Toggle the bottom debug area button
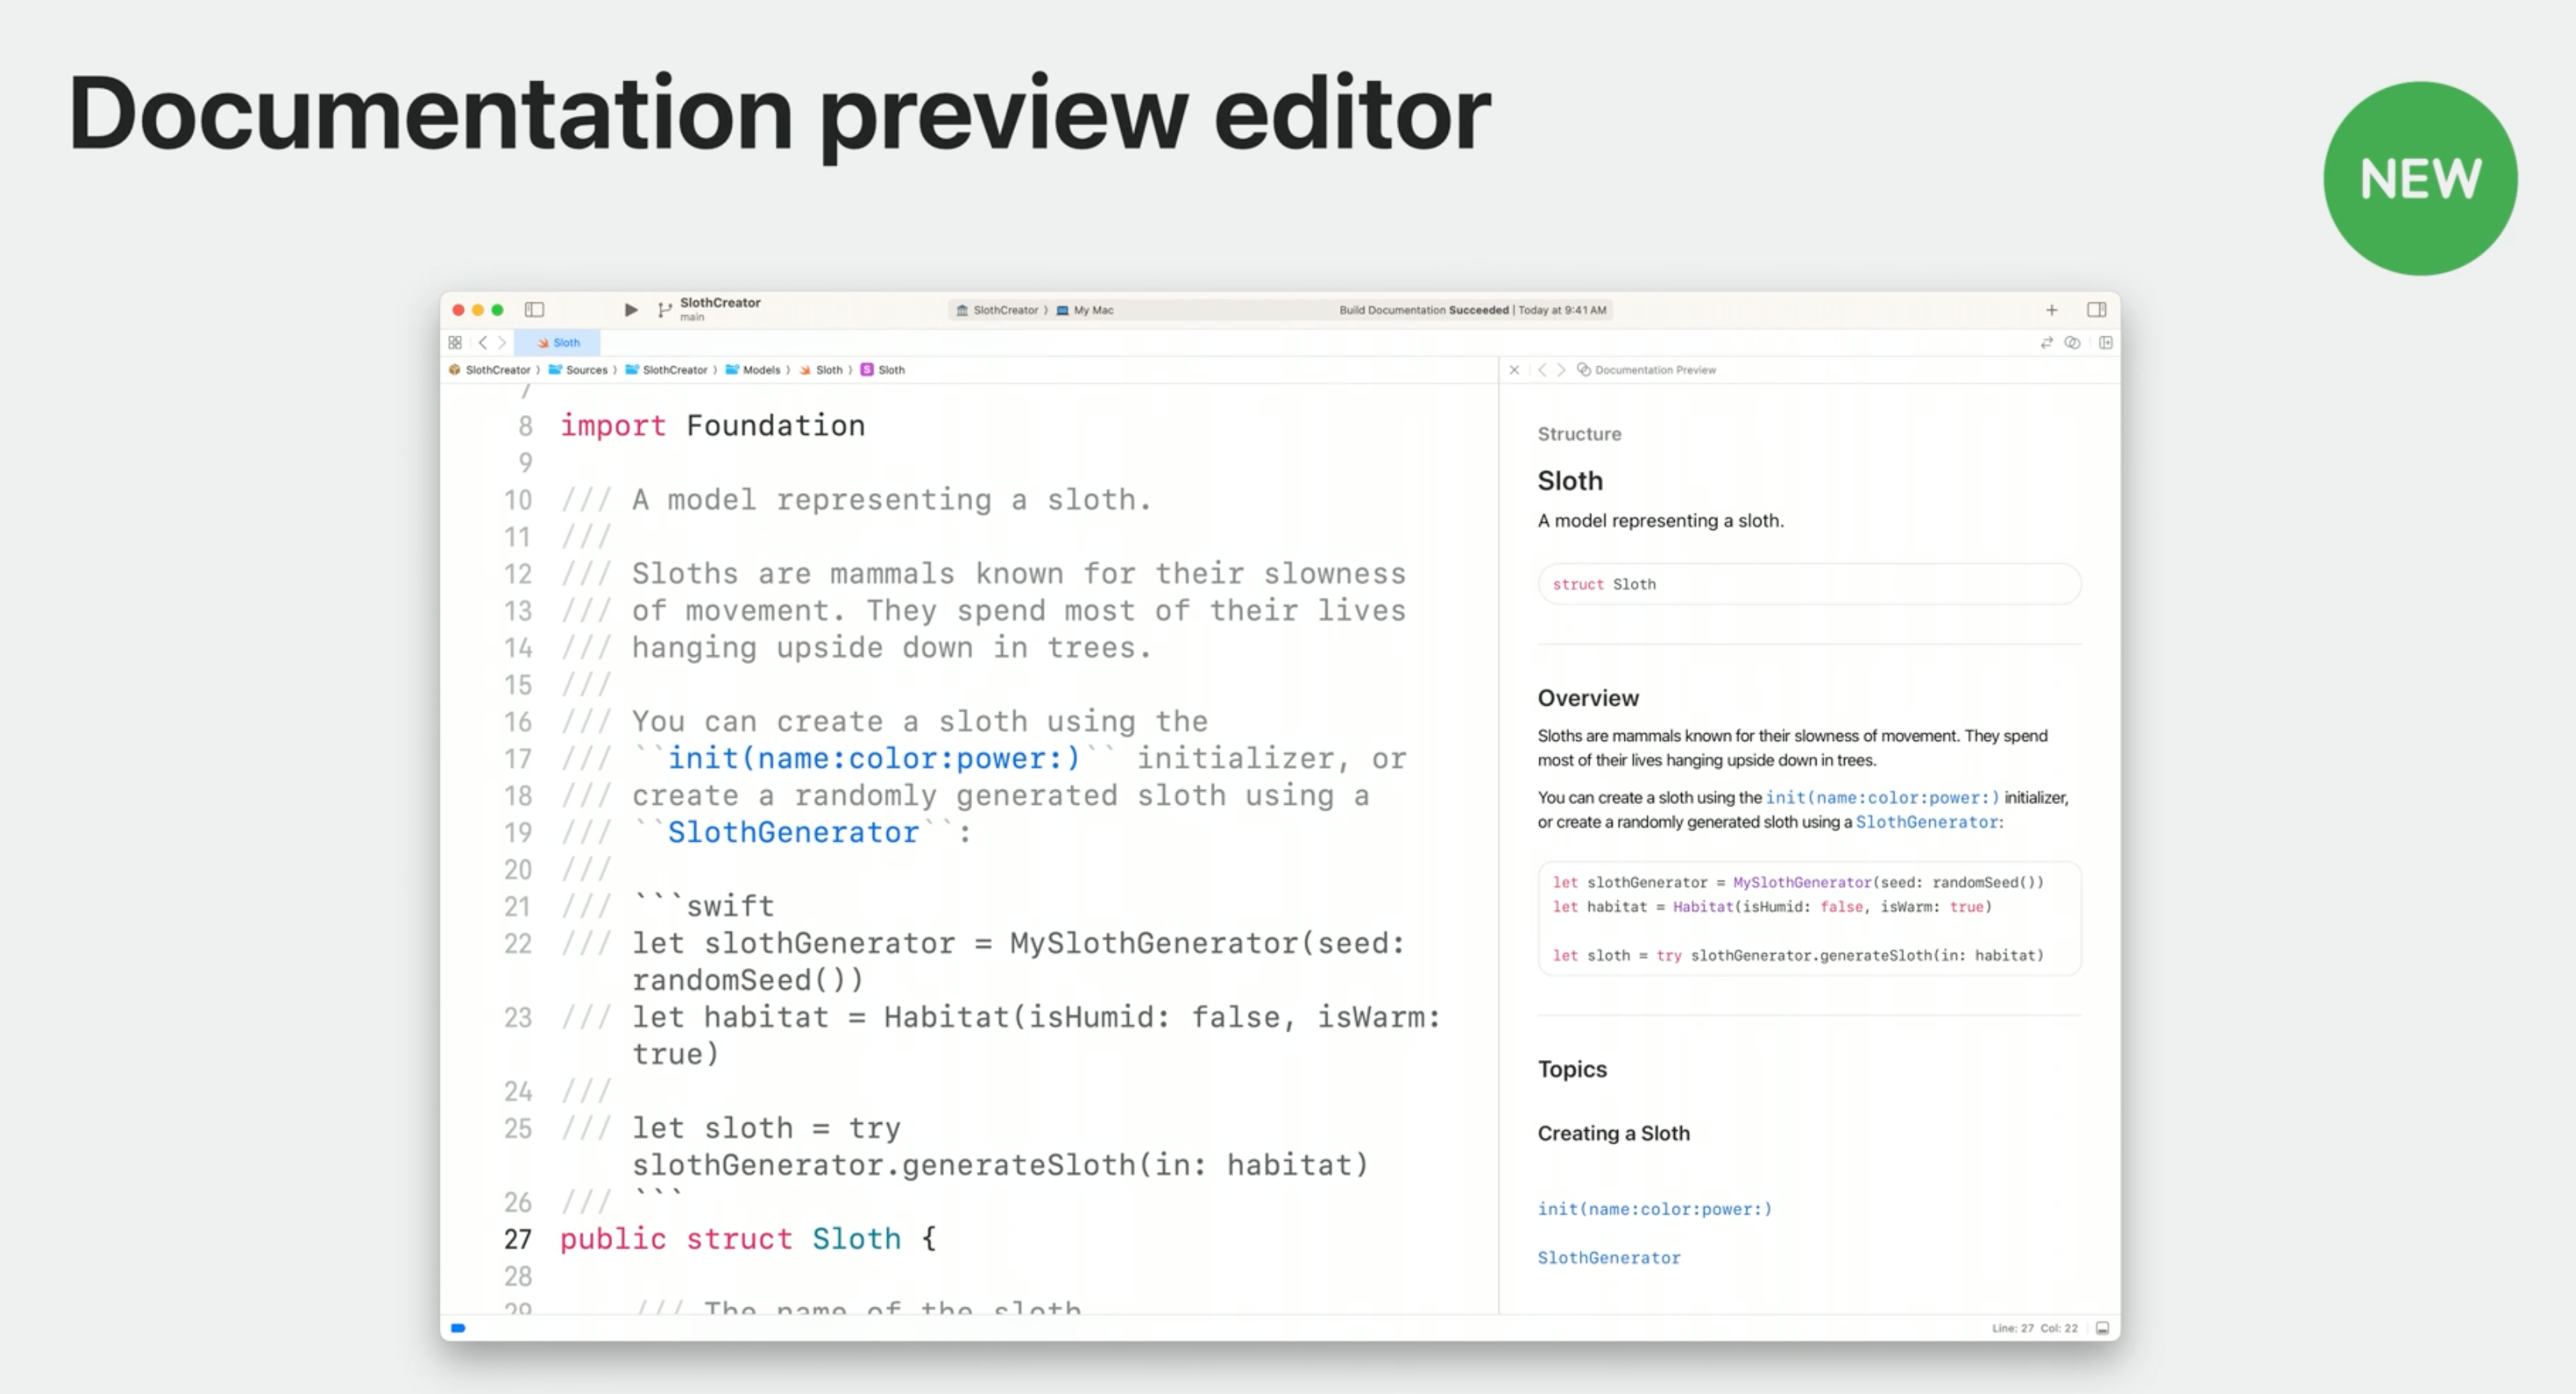The image size is (2576, 1394). (x=2102, y=1328)
